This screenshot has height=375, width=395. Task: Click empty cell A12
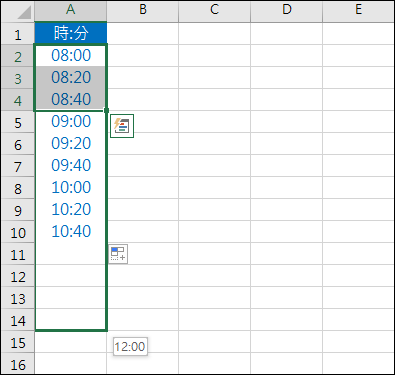pyautogui.click(x=71, y=276)
